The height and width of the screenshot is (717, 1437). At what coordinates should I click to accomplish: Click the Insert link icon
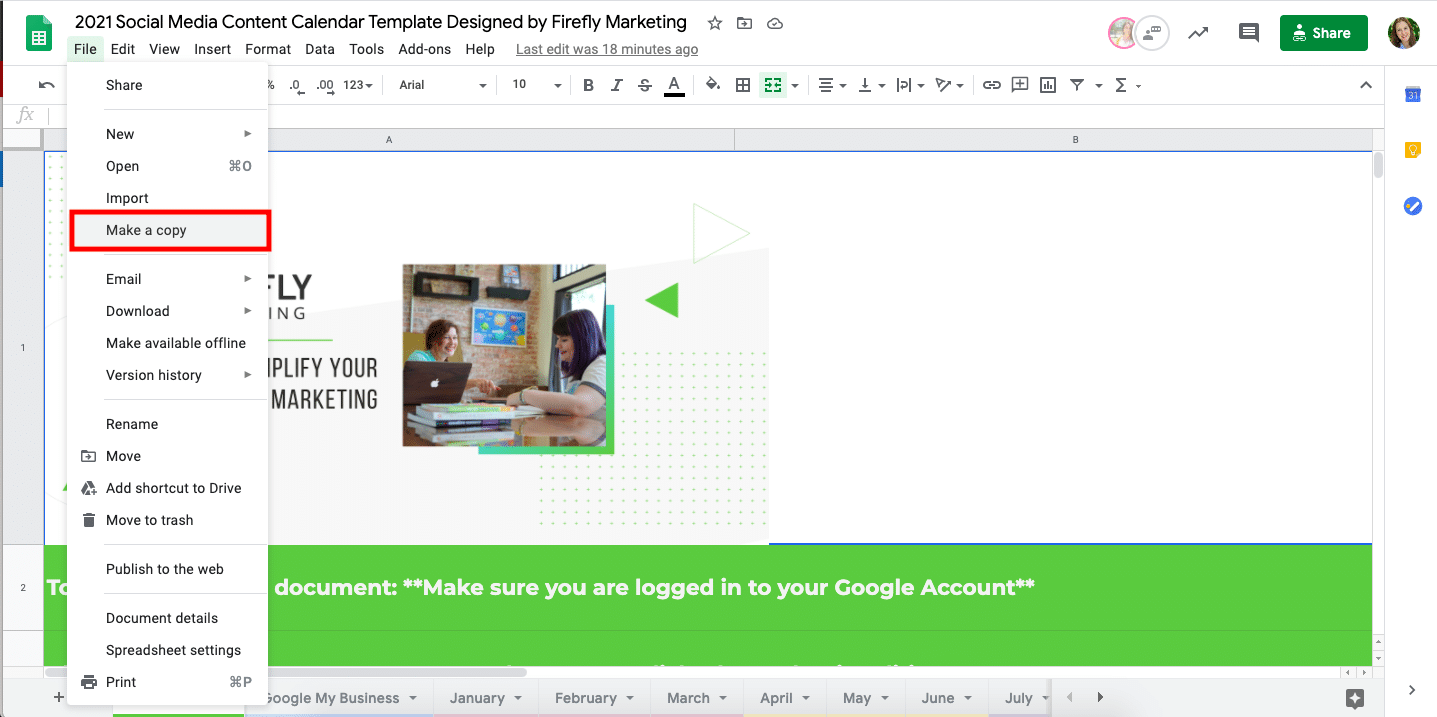point(991,85)
